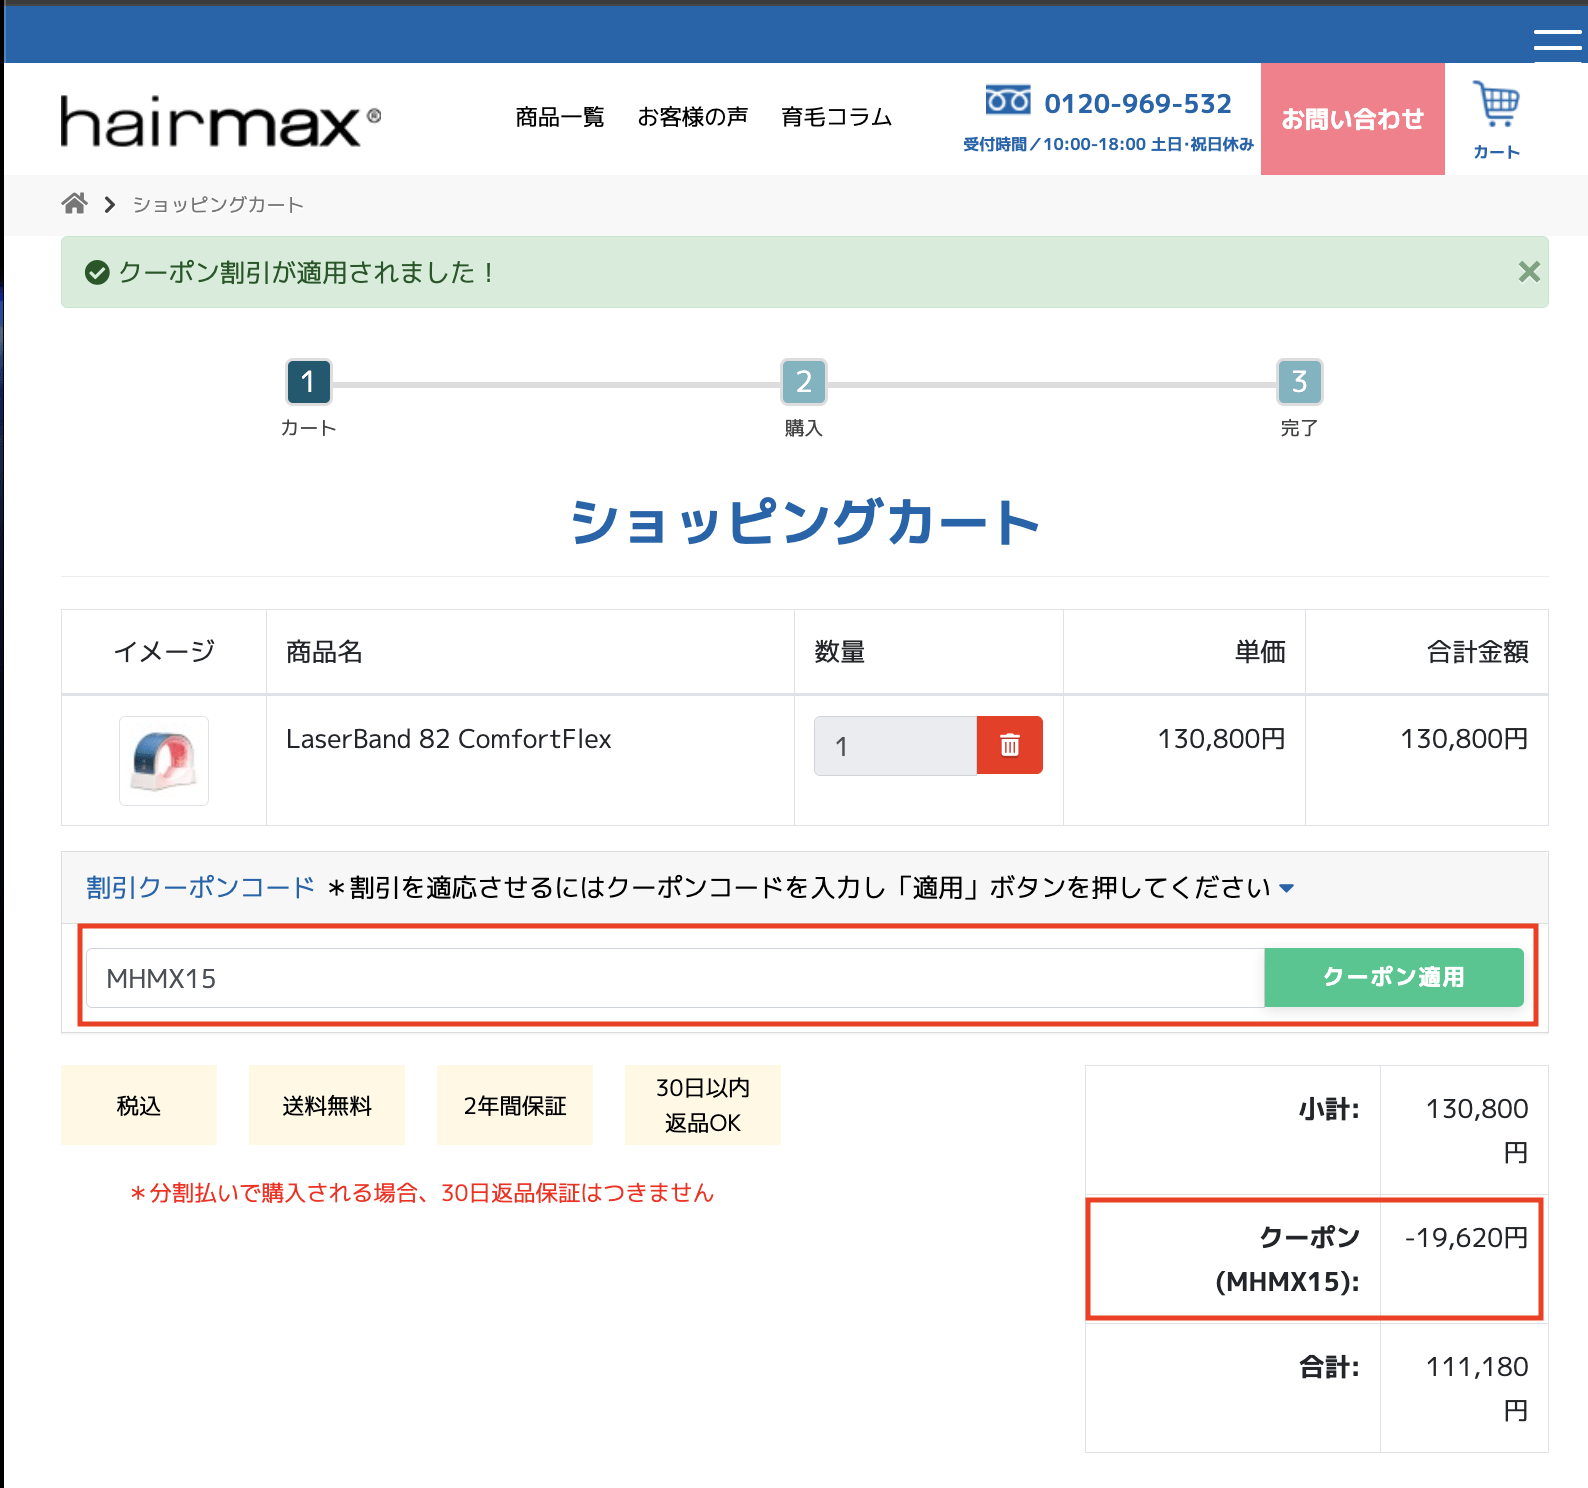Click the 2年間保証 badge
The height and width of the screenshot is (1488, 1588).
(515, 1105)
